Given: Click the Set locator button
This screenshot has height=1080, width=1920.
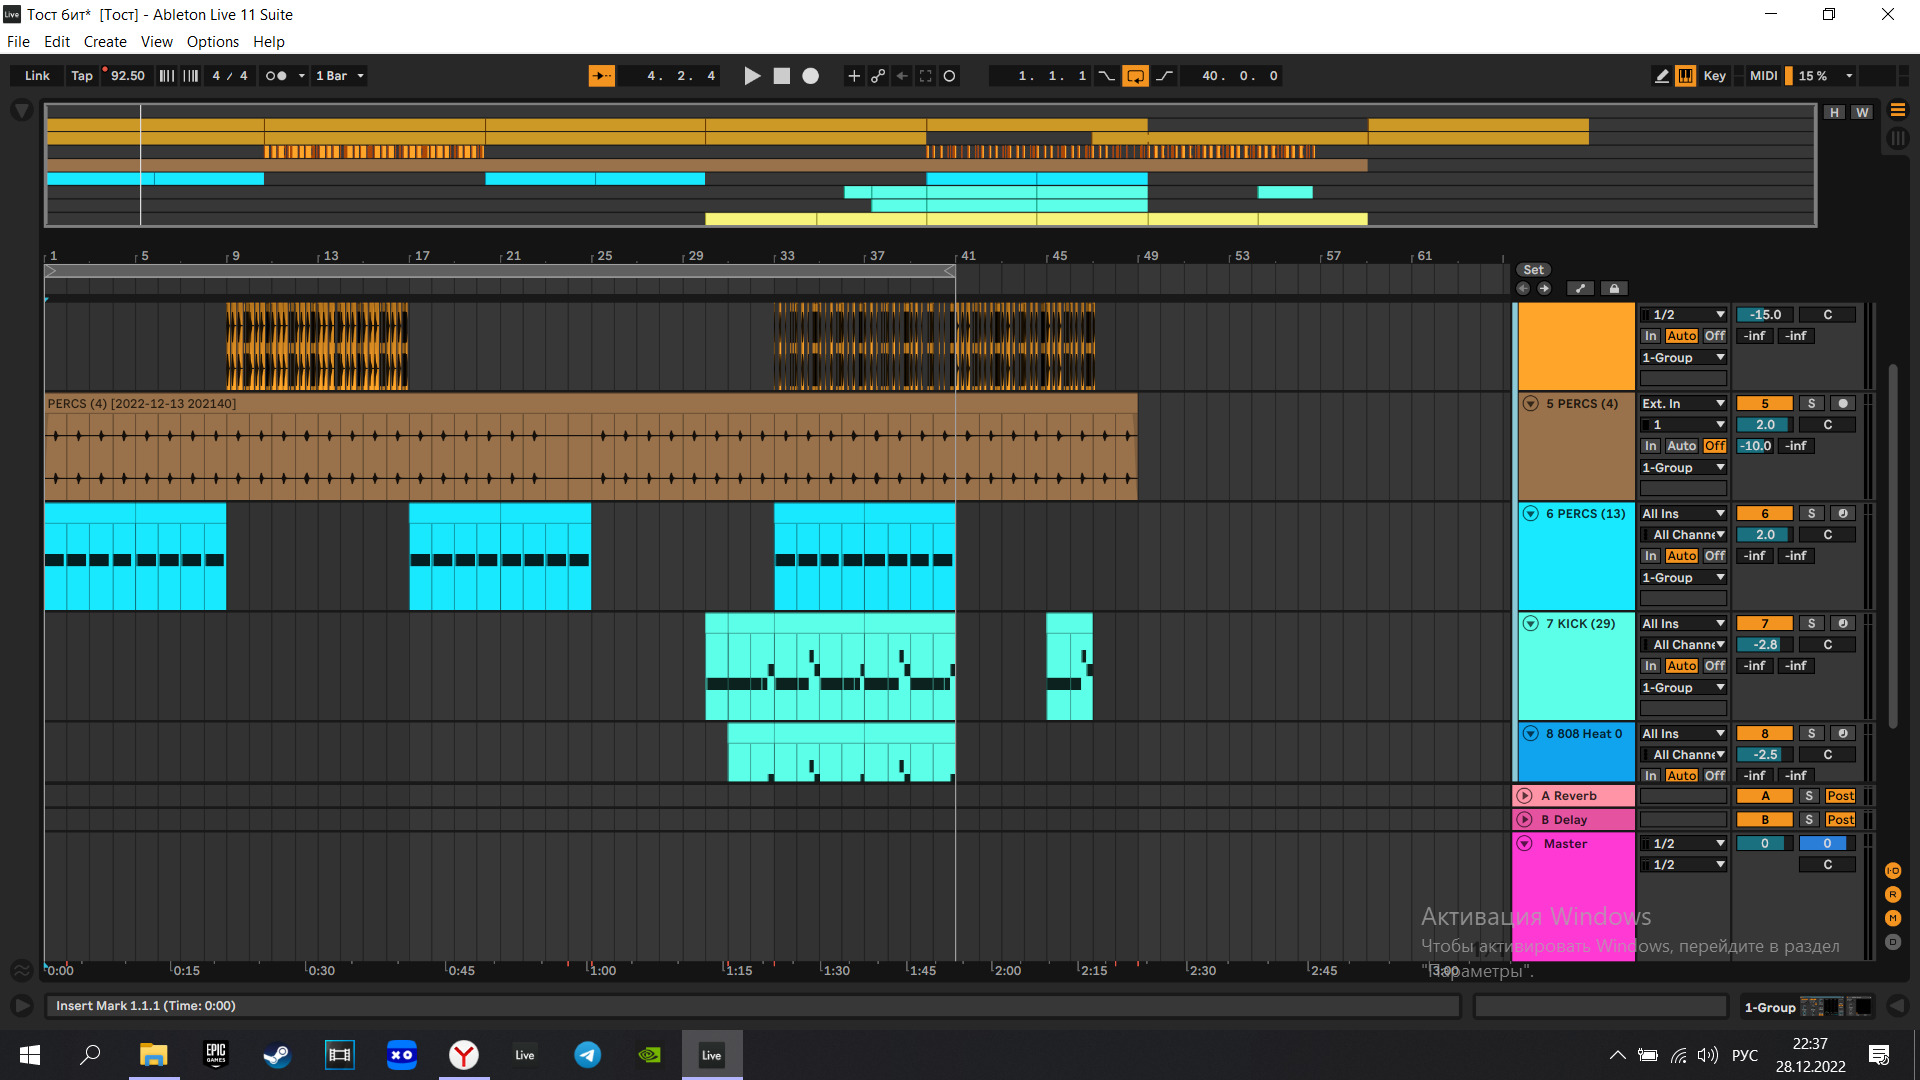Looking at the screenshot, I should (x=1534, y=270).
